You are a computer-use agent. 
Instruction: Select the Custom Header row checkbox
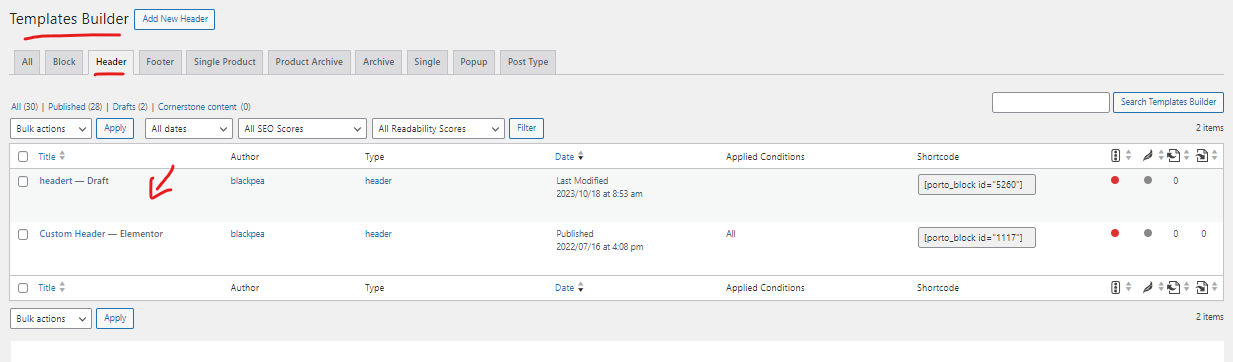23,234
